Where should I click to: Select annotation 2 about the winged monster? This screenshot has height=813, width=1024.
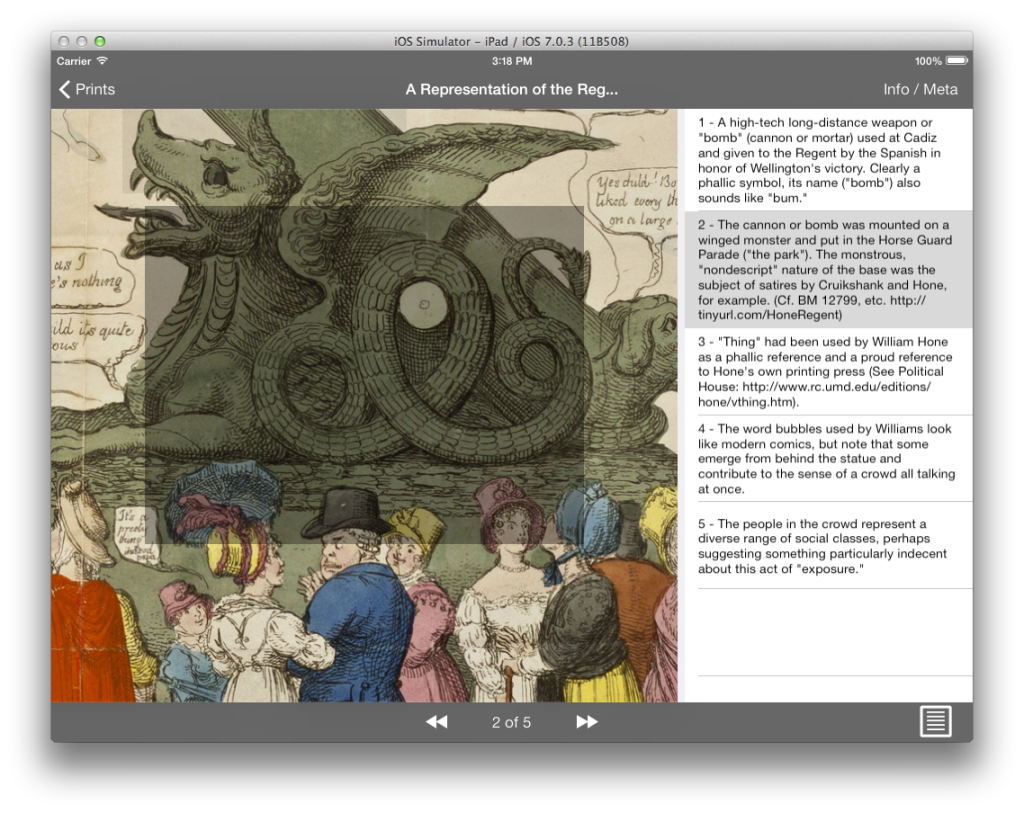pyautogui.click(x=828, y=270)
